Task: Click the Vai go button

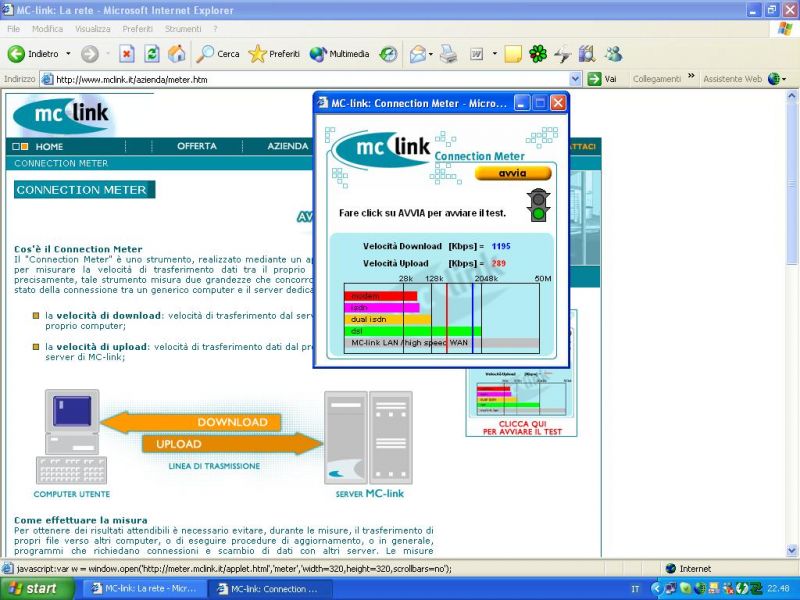Action: [602, 79]
